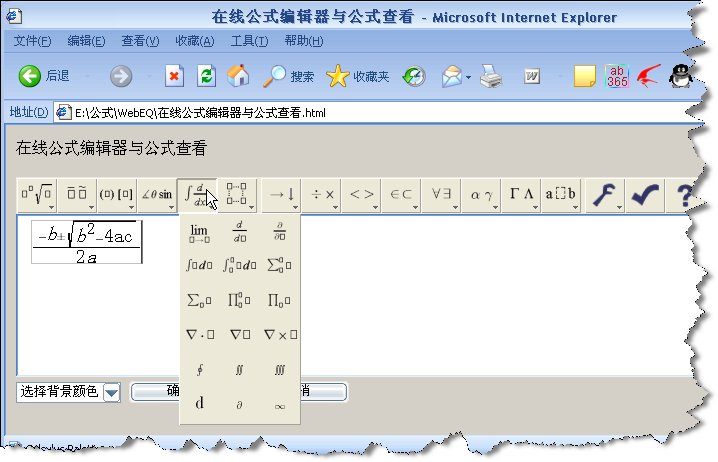Click the quadratic formula in the editor

point(87,242)
